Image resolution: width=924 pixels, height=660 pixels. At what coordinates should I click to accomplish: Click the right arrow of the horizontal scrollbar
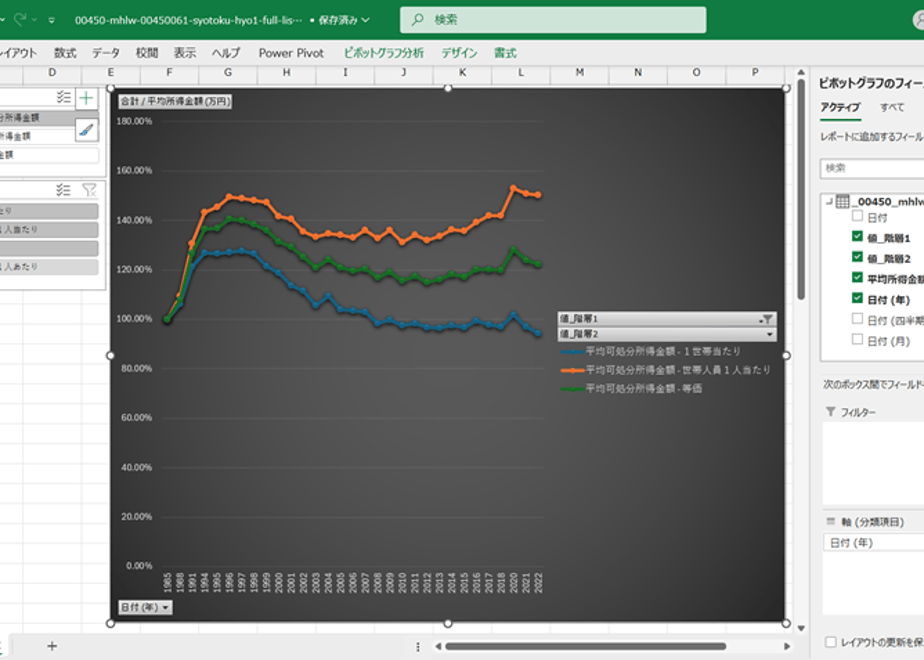point(787,646)
